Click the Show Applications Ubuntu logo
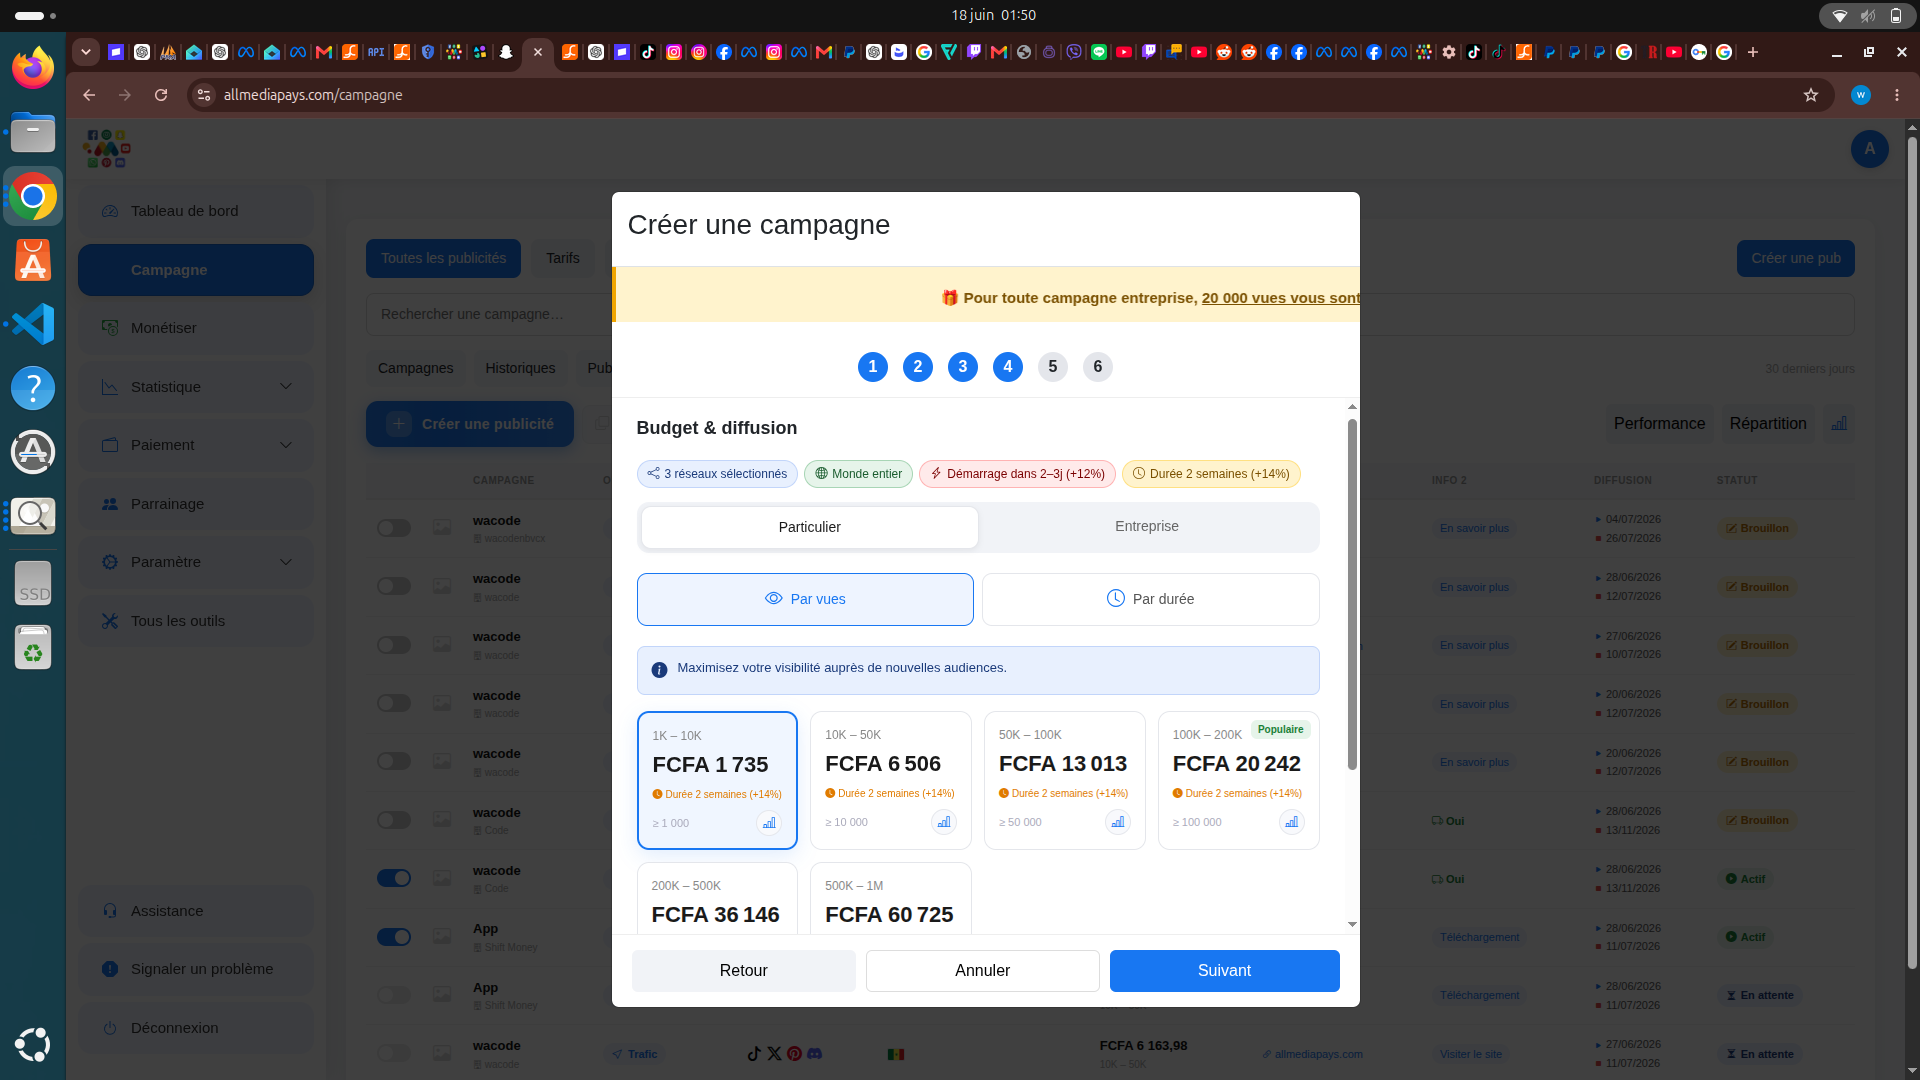 pos(33,1044)
